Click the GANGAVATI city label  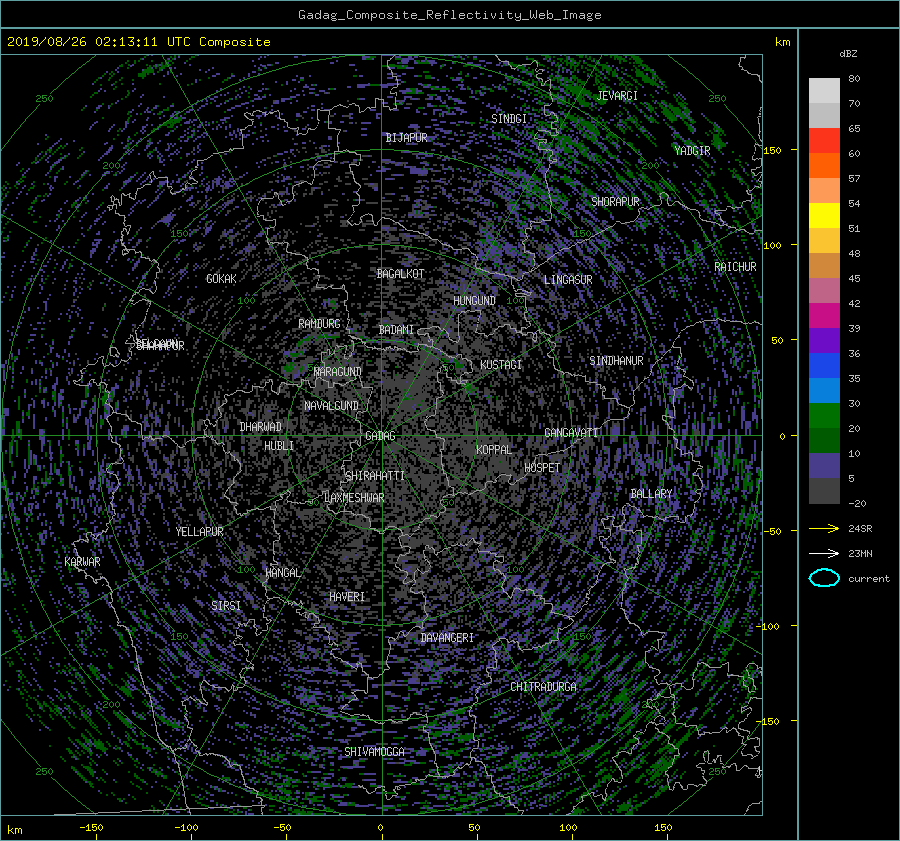(x=571, y=433)
